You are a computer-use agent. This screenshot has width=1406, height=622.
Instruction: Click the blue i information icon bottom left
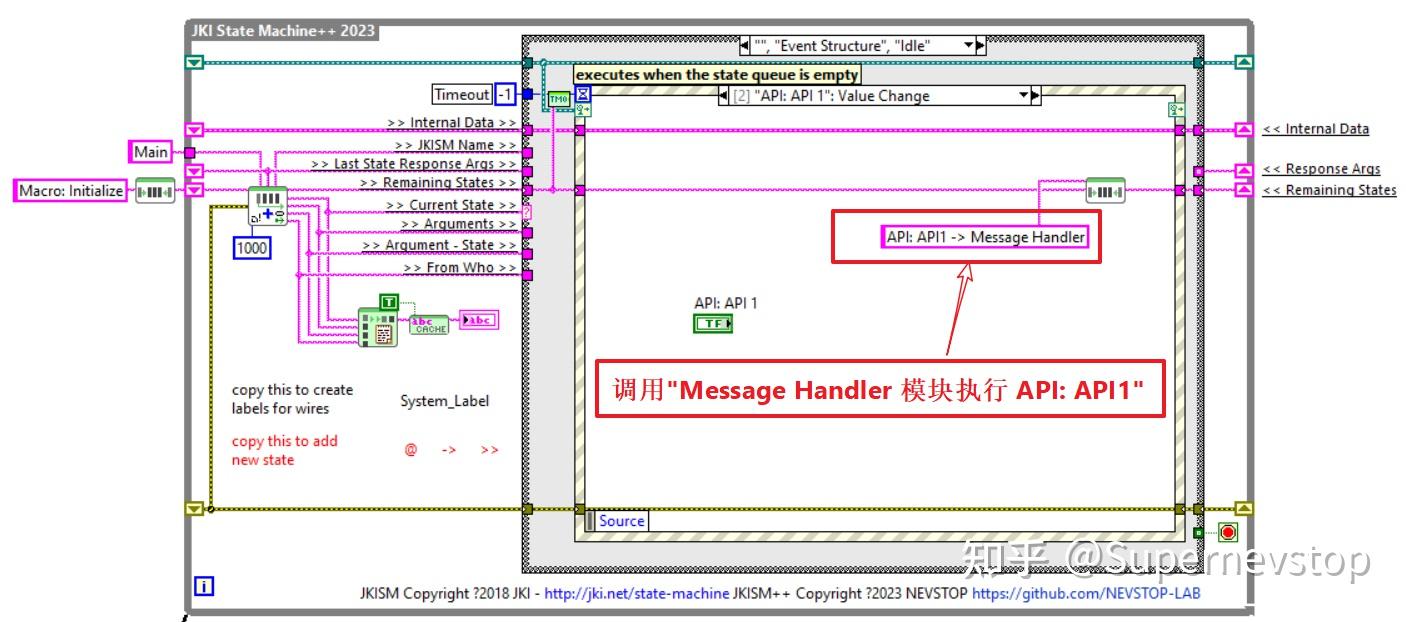(x=202, y=588)
